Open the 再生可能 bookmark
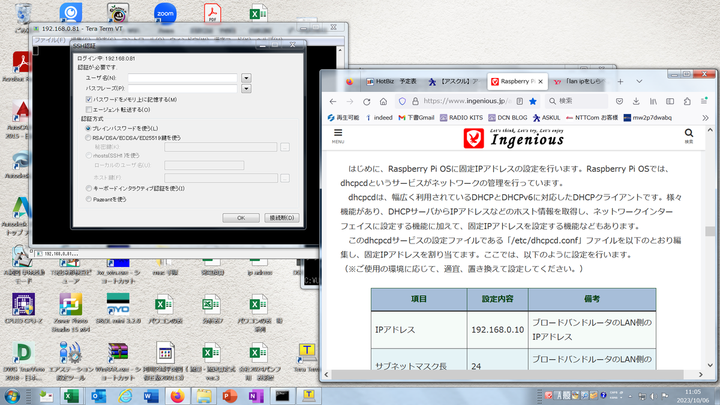720x405 pixels. 343,118
